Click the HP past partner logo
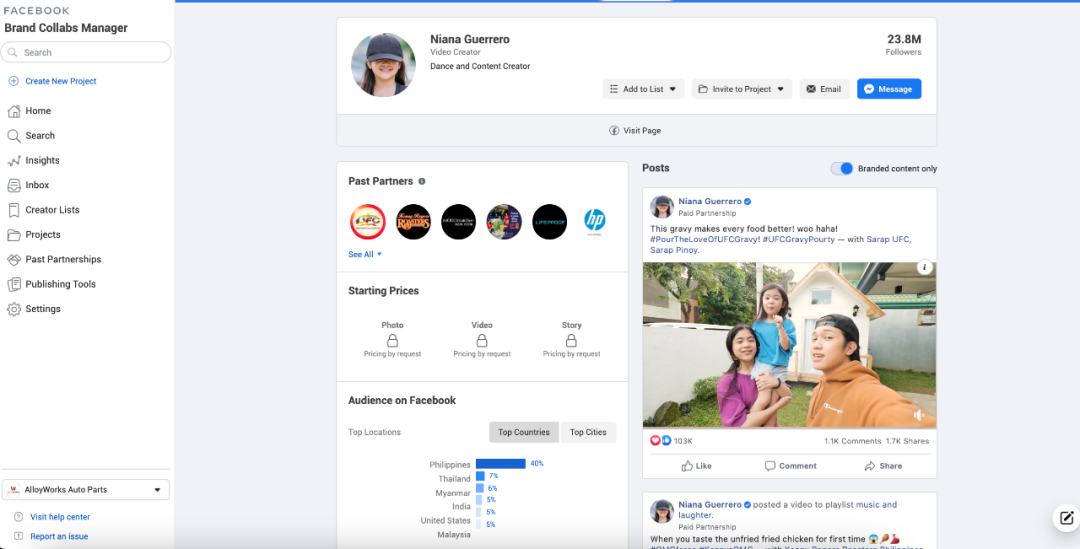Screen dimensions: 1080x549 pyautogui.click(x=595, y=221)
